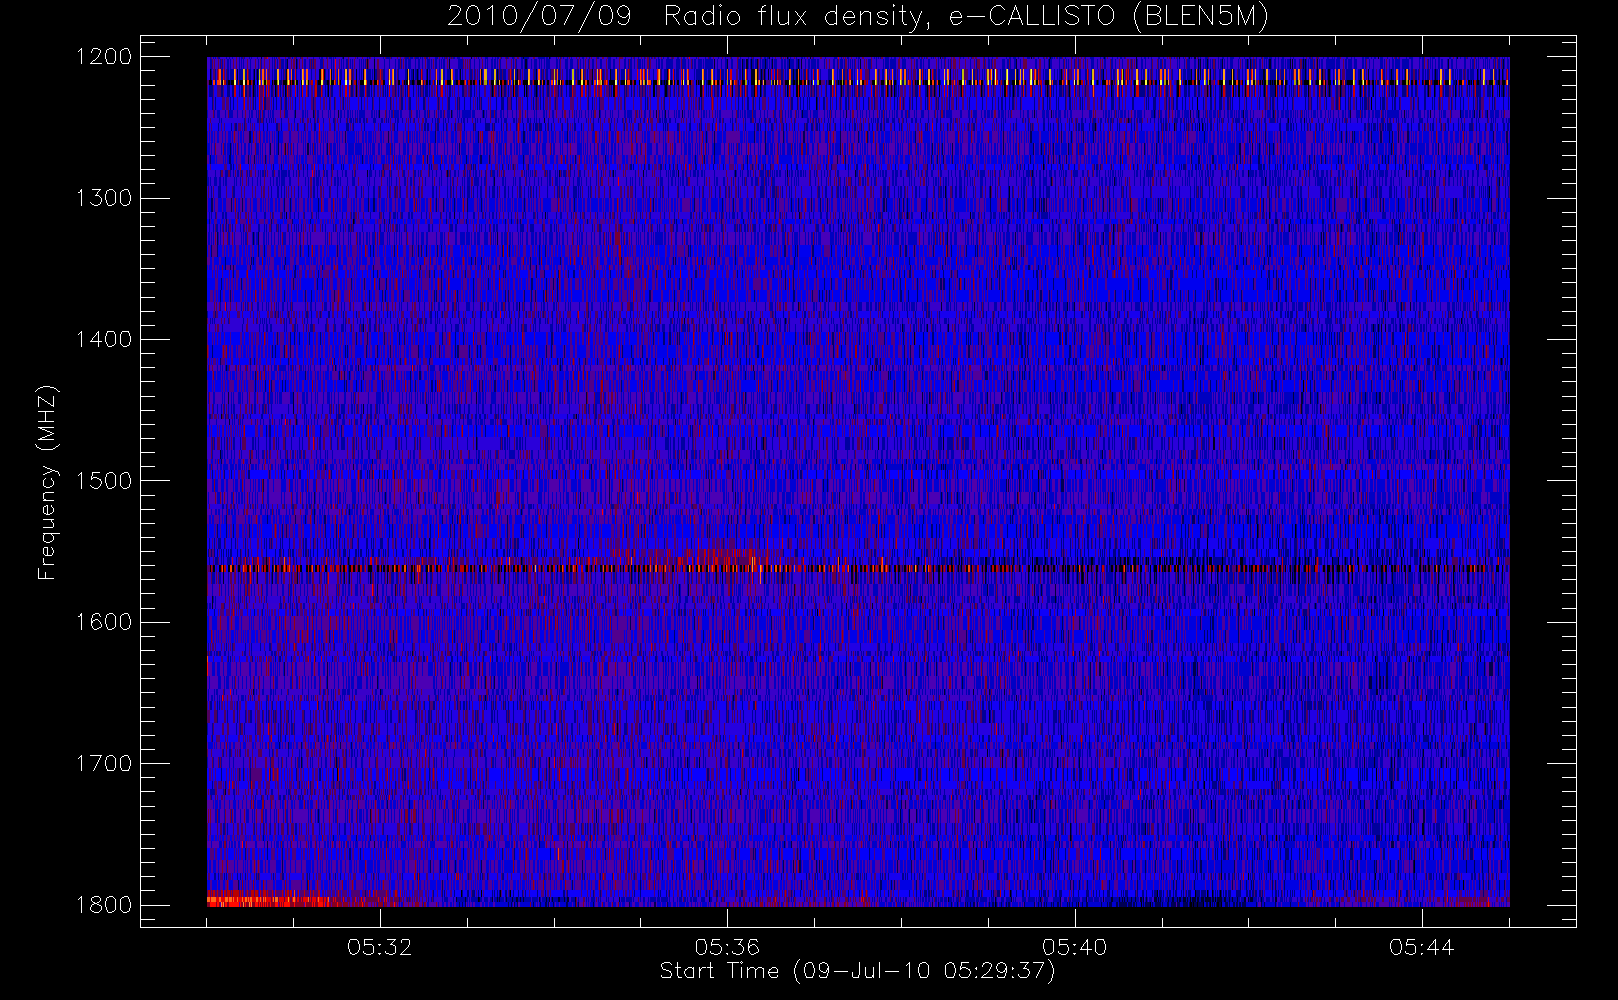Click the 05:36 time tick label
The image size is (1618, 1000).
(727, 947)
